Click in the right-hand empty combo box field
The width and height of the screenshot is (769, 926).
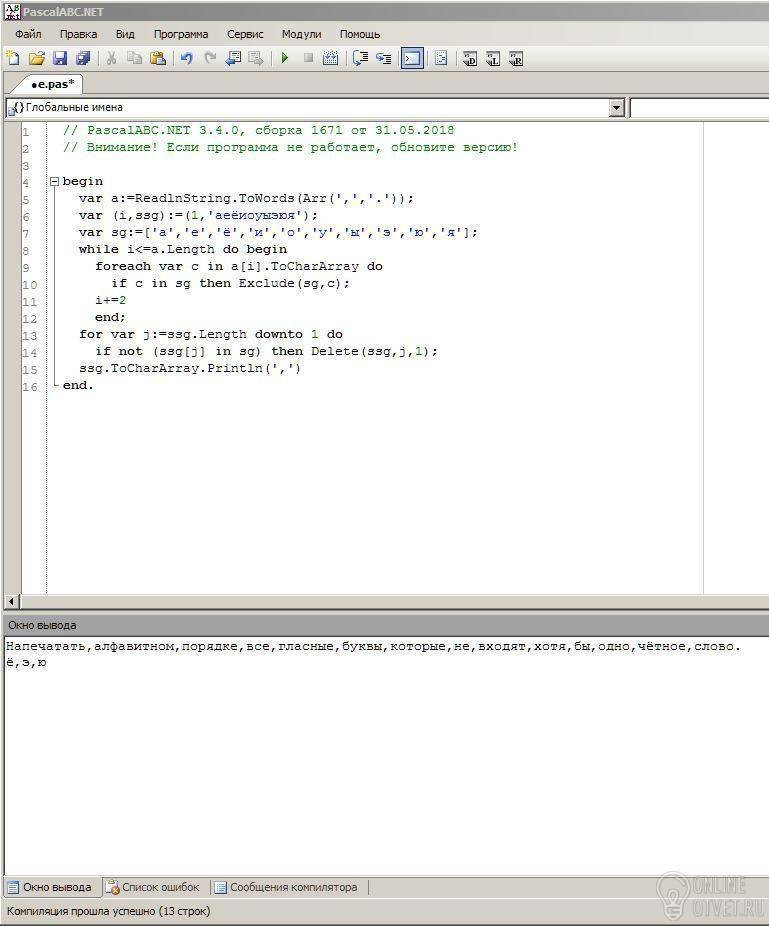pyautogui.click(x=698, y=108)
